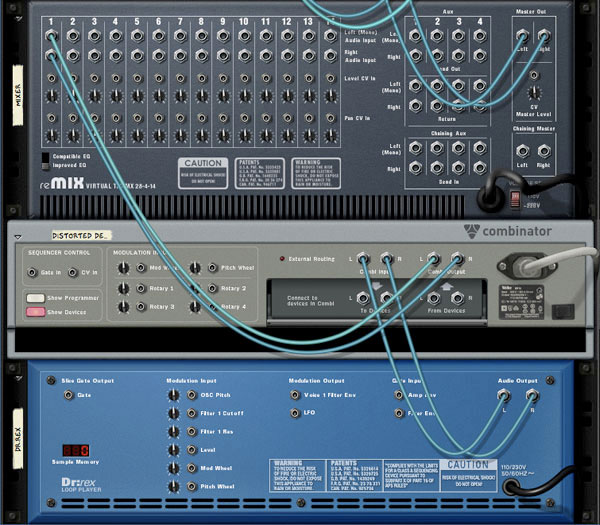This screenshot has height=525, width=600.
Task: Adjust Dr.rex OSC Pitch trim knob
Action: 174,395
